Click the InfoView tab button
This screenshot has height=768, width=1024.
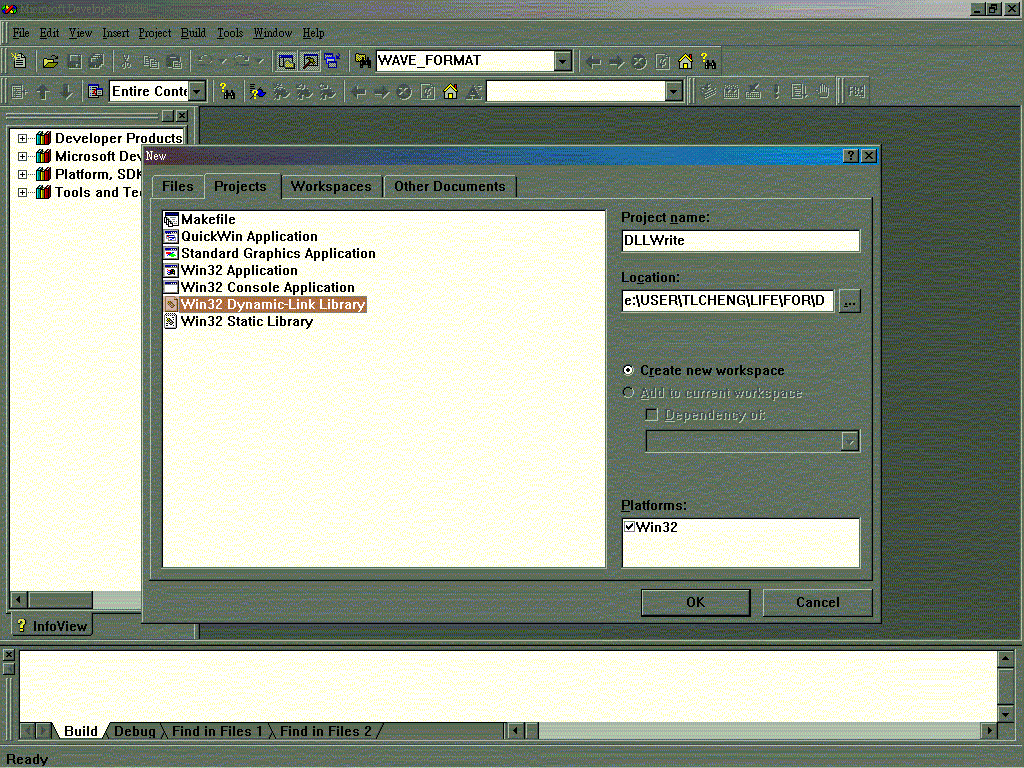pos(52,626)
